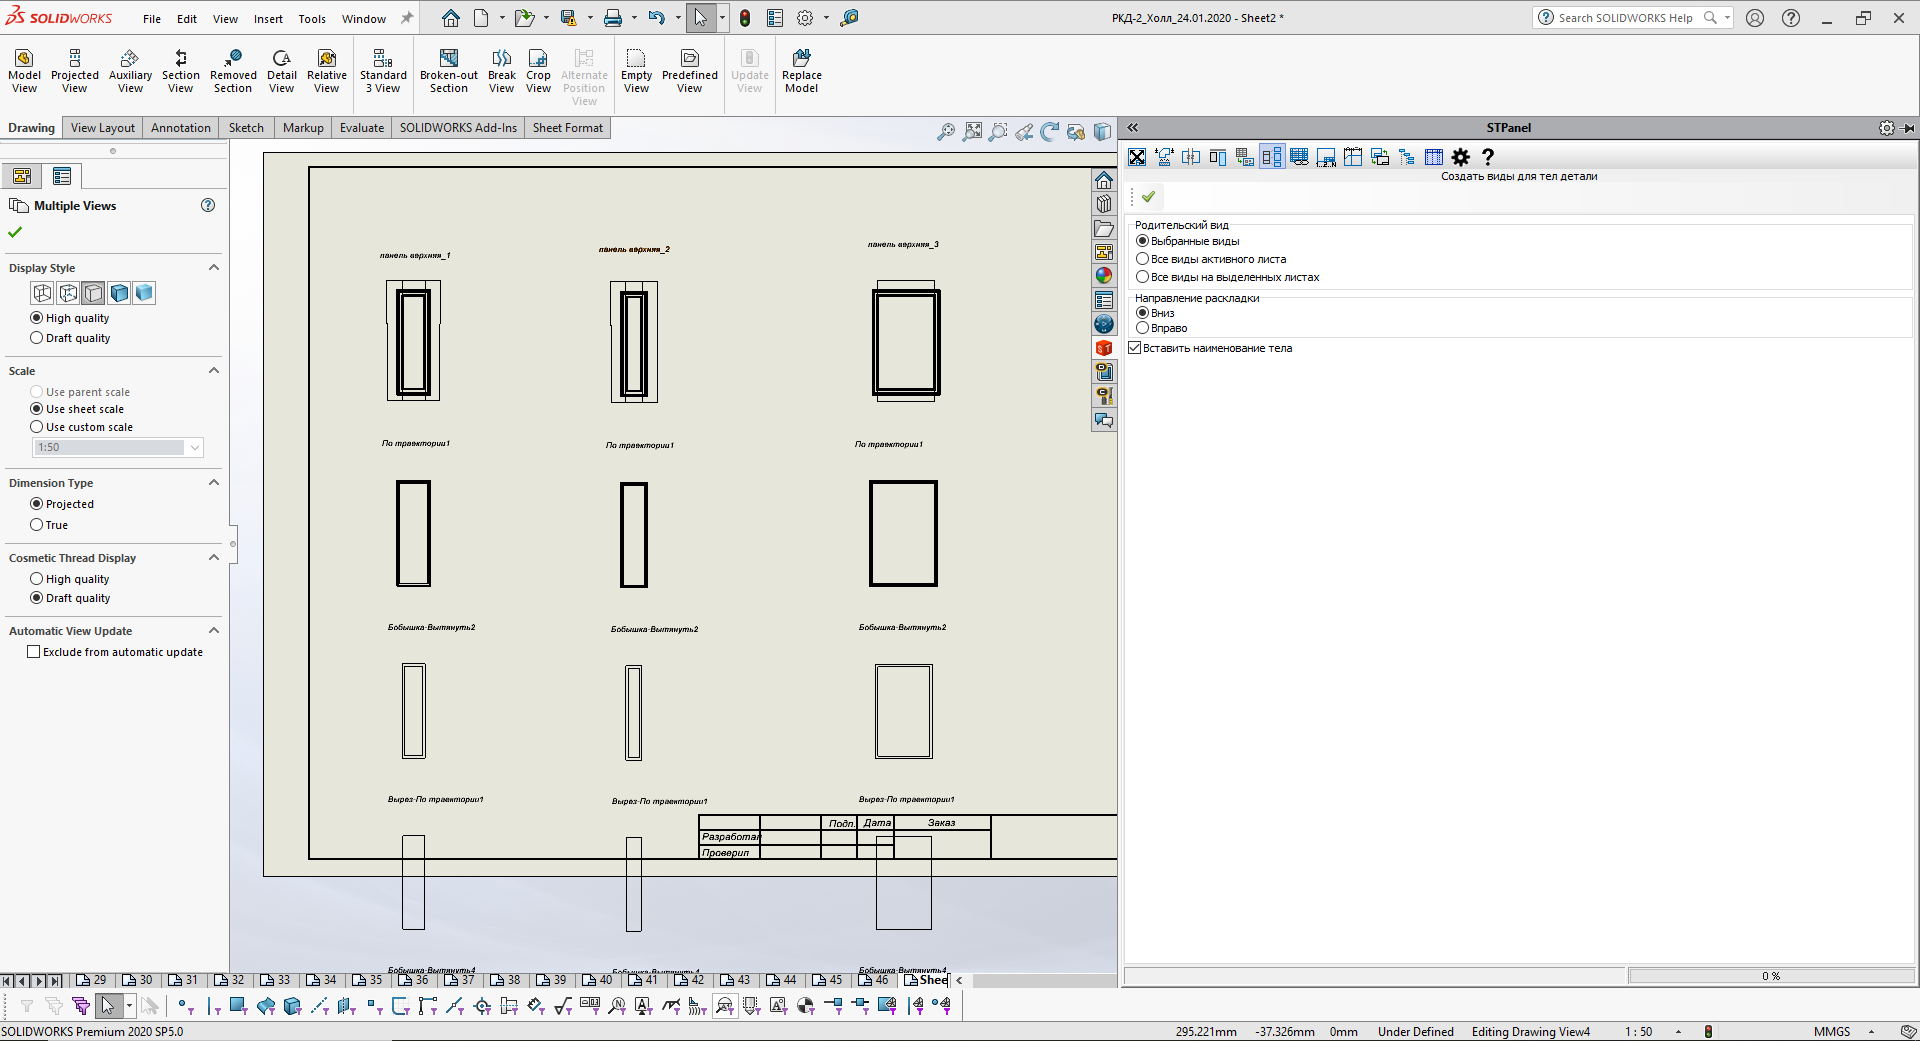Click the Removed Section tool

233,71
